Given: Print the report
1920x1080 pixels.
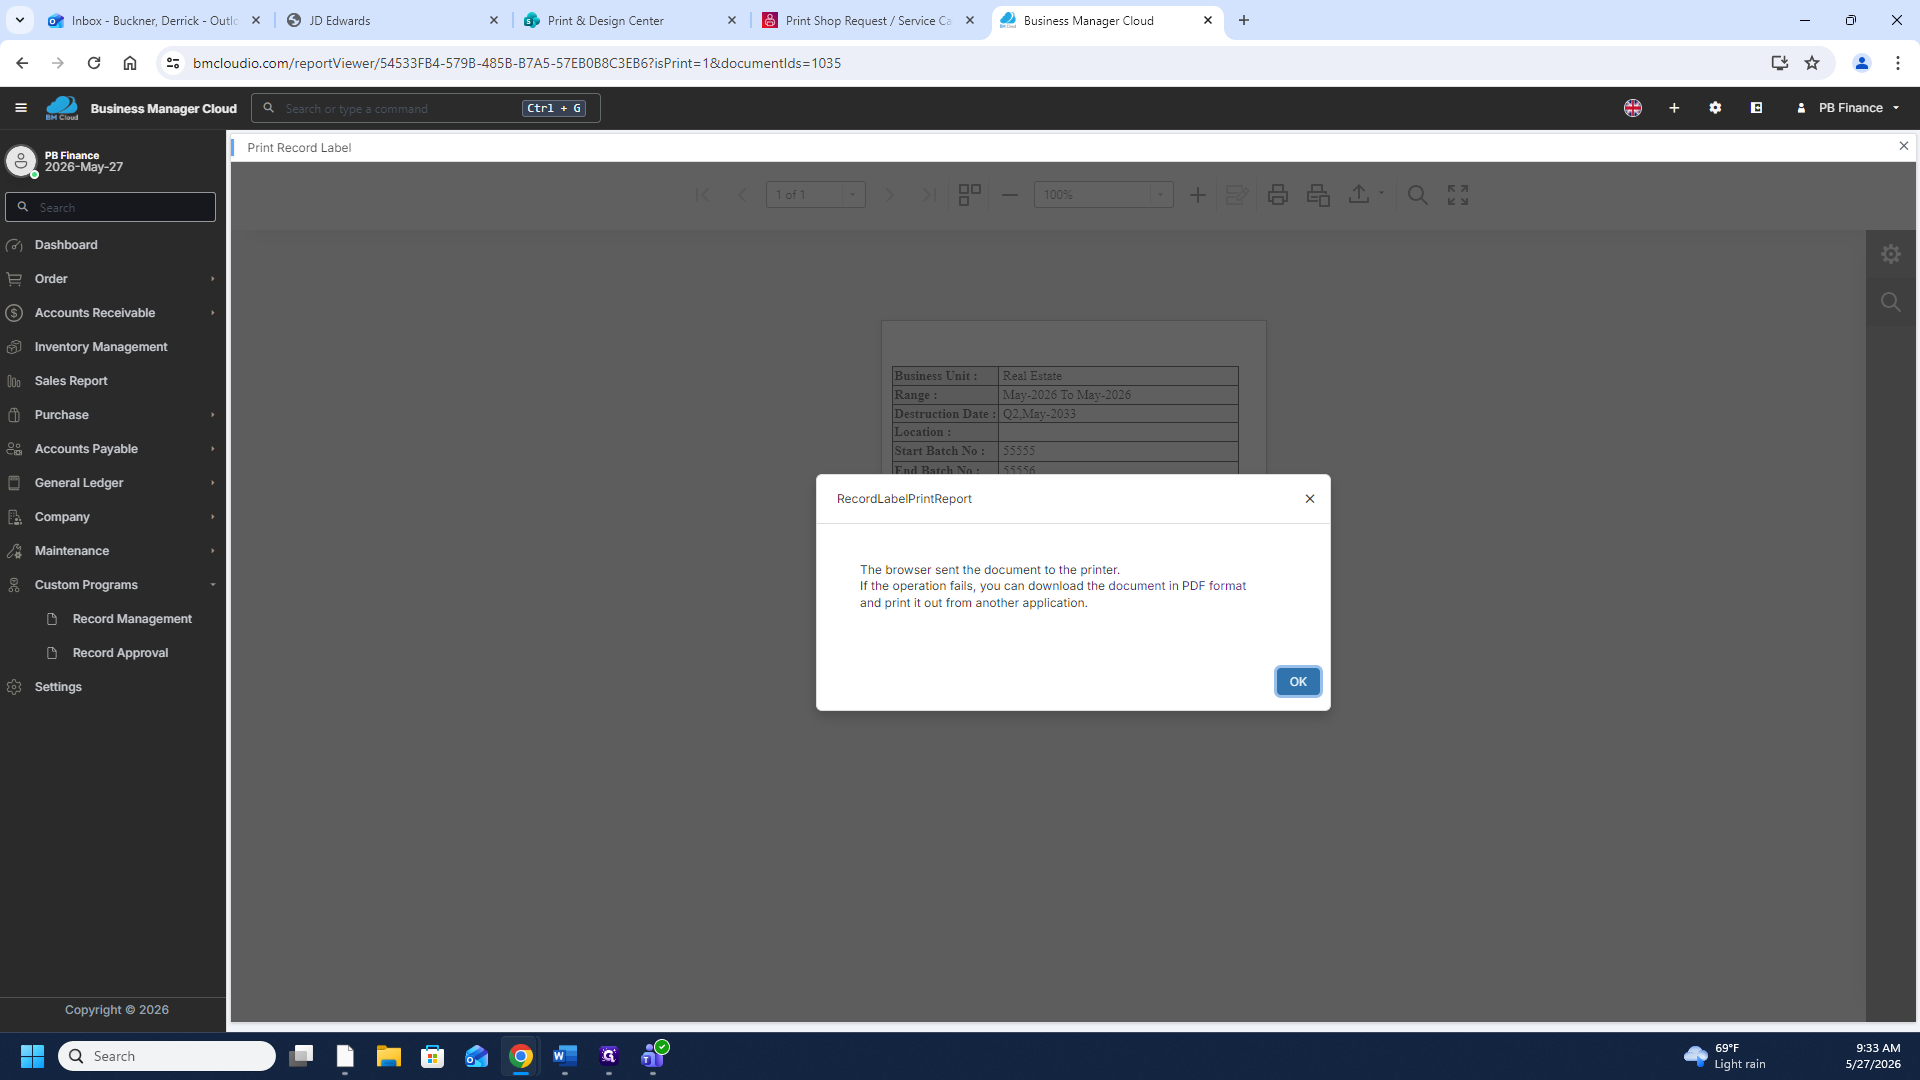Looking at the screenshot, I should (1277, 195).
